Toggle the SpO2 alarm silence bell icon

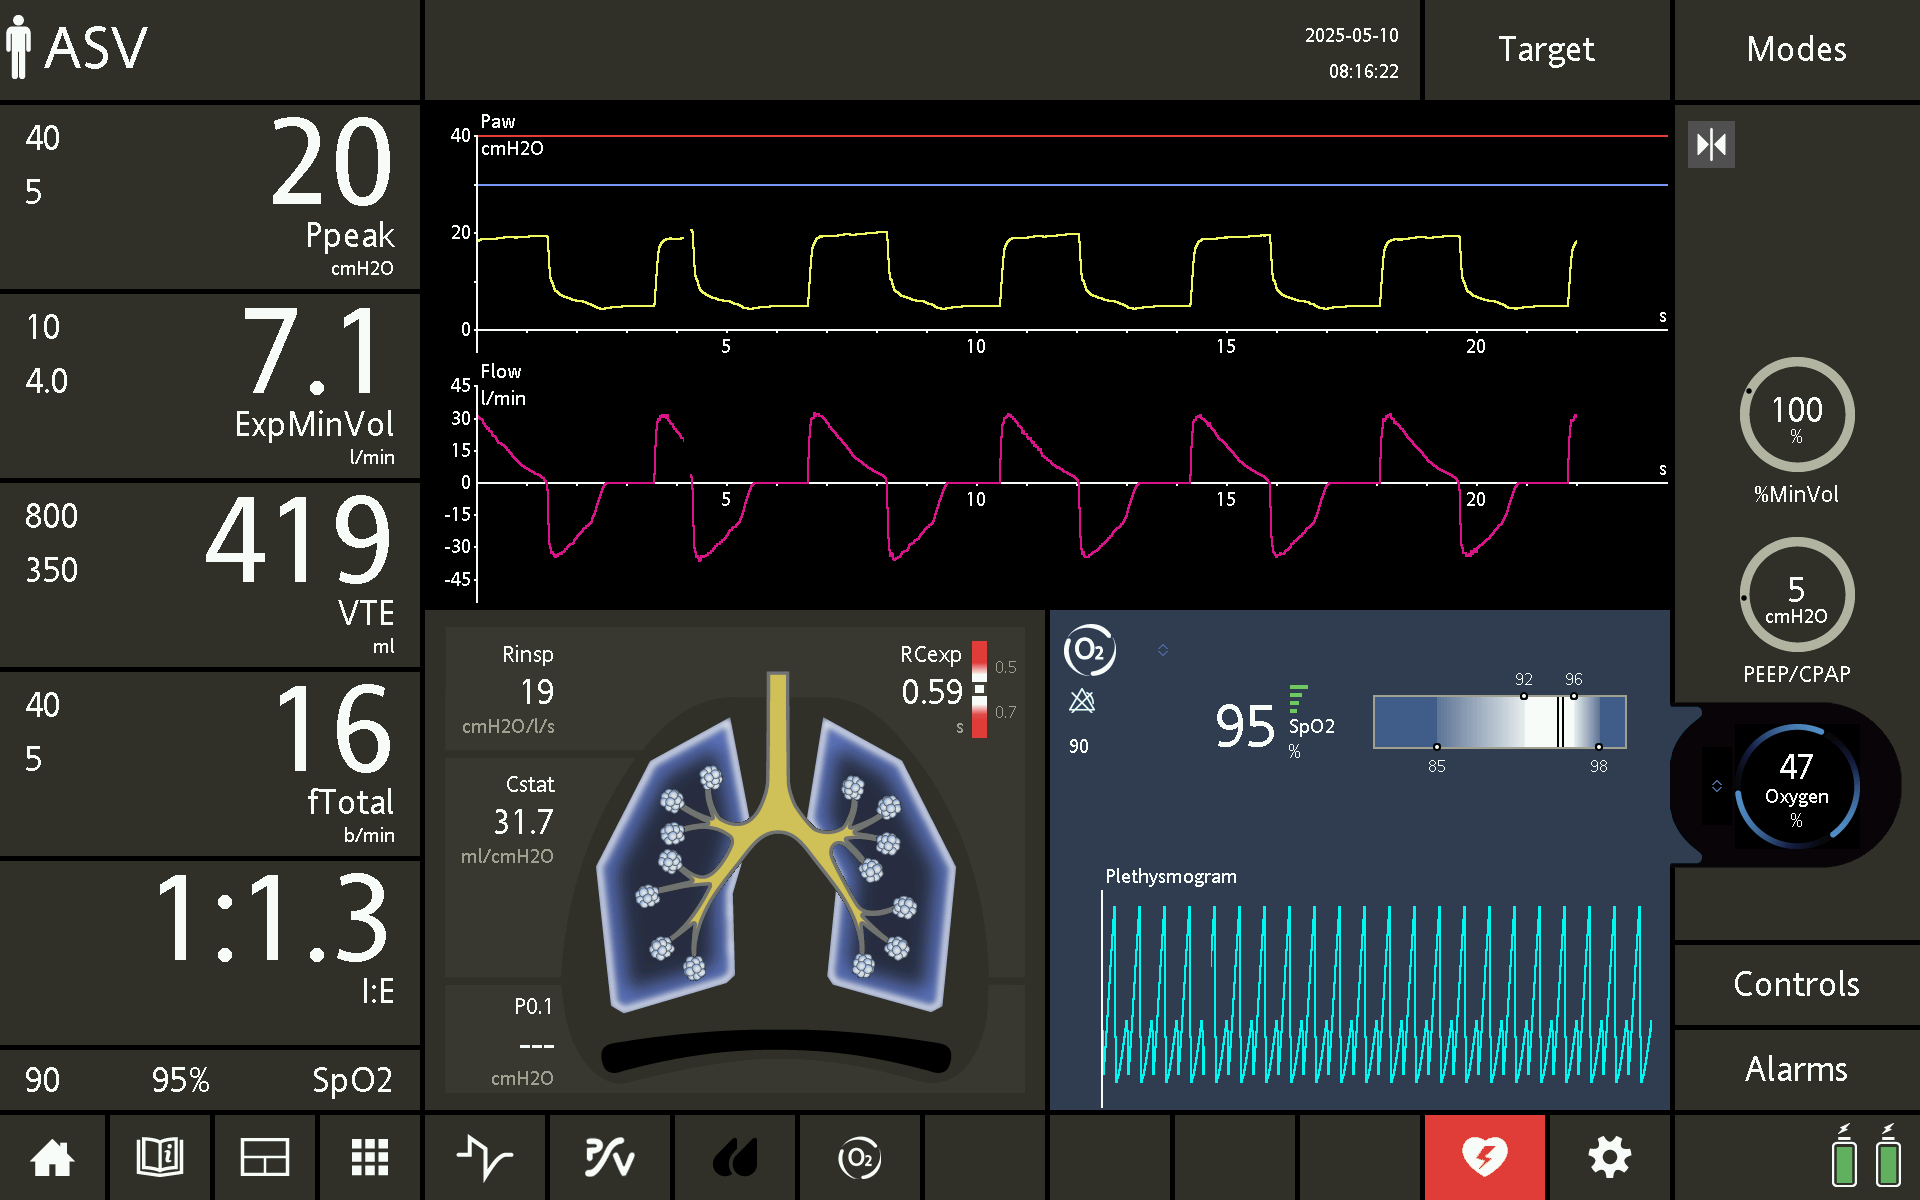(1082, 701)
